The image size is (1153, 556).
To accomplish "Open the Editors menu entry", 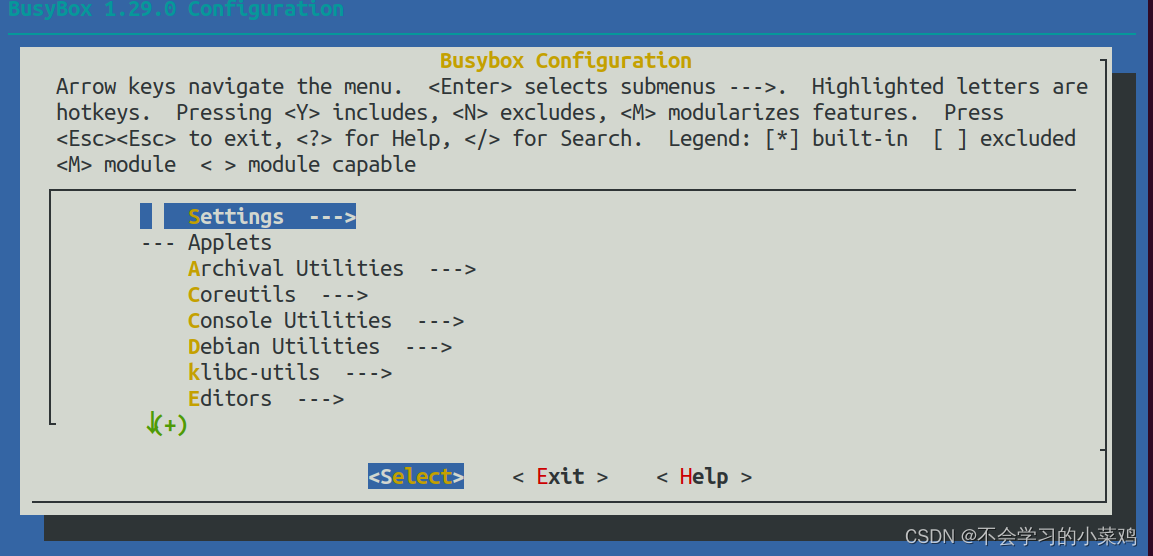I will tap(229, 399).
